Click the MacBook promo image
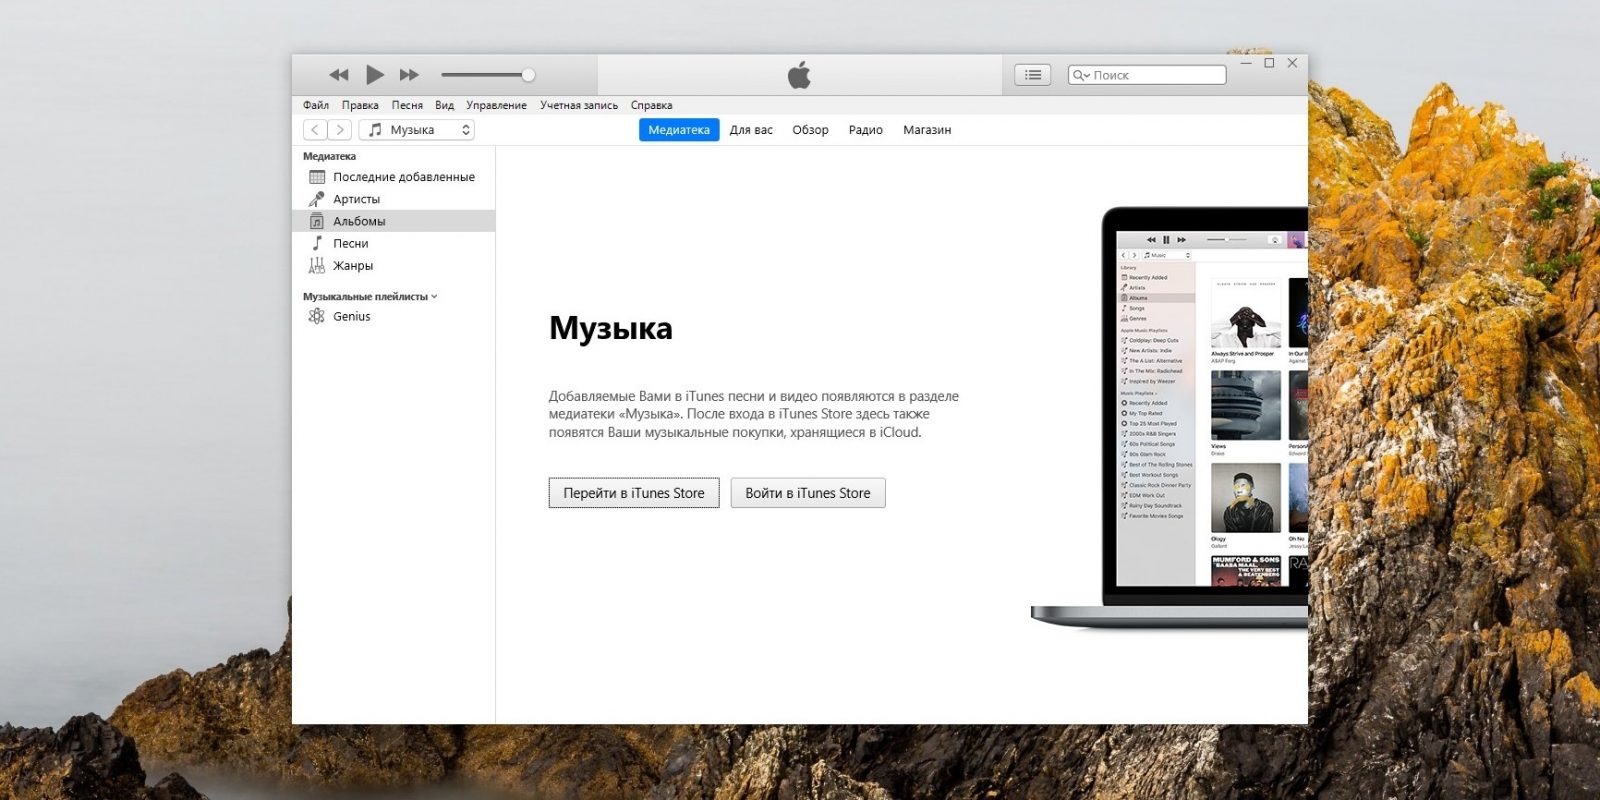This screenshot has height=800, width=1600. (x=1170, y=418)
